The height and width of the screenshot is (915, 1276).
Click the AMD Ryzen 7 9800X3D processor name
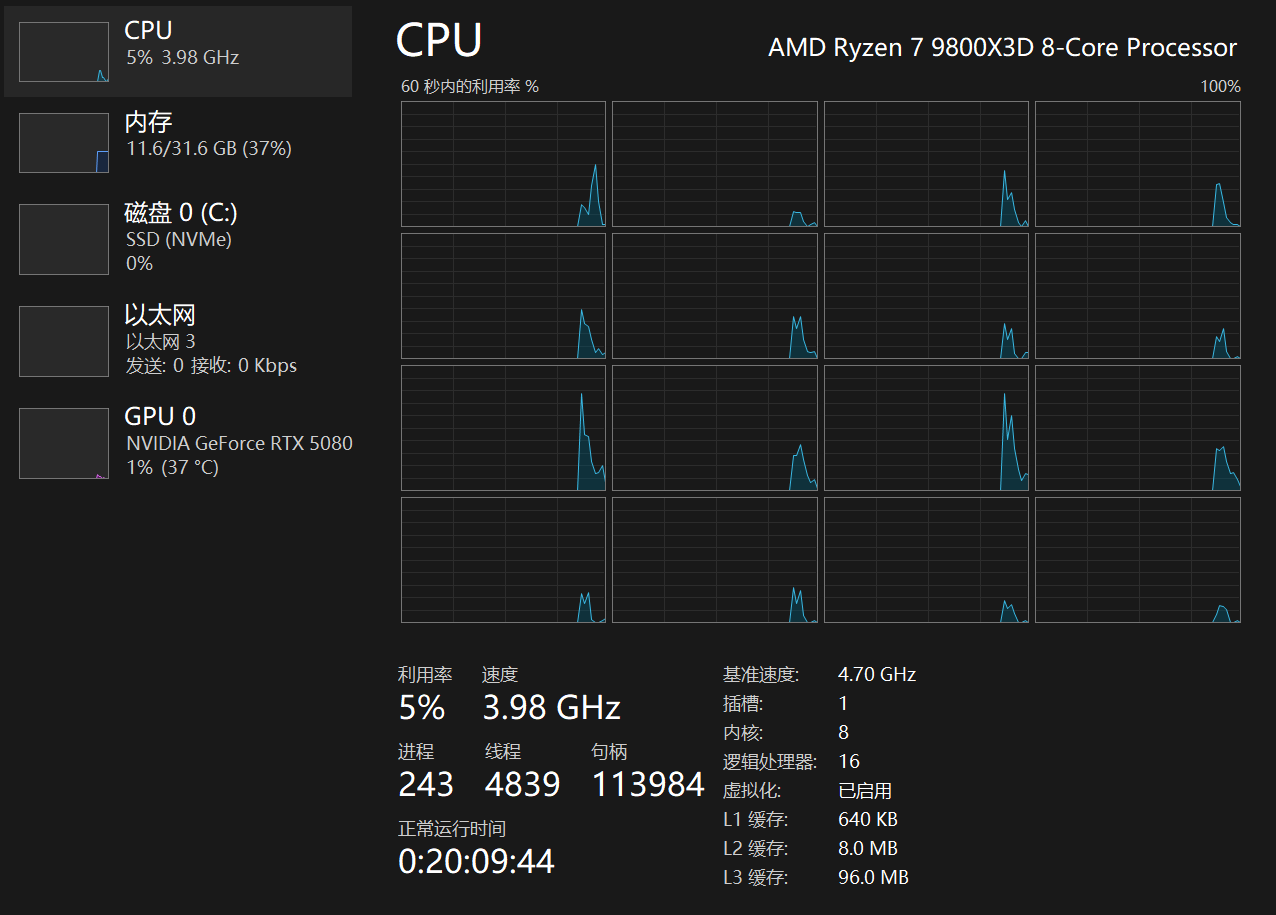pyautogui.click(x=1002, y=47)
